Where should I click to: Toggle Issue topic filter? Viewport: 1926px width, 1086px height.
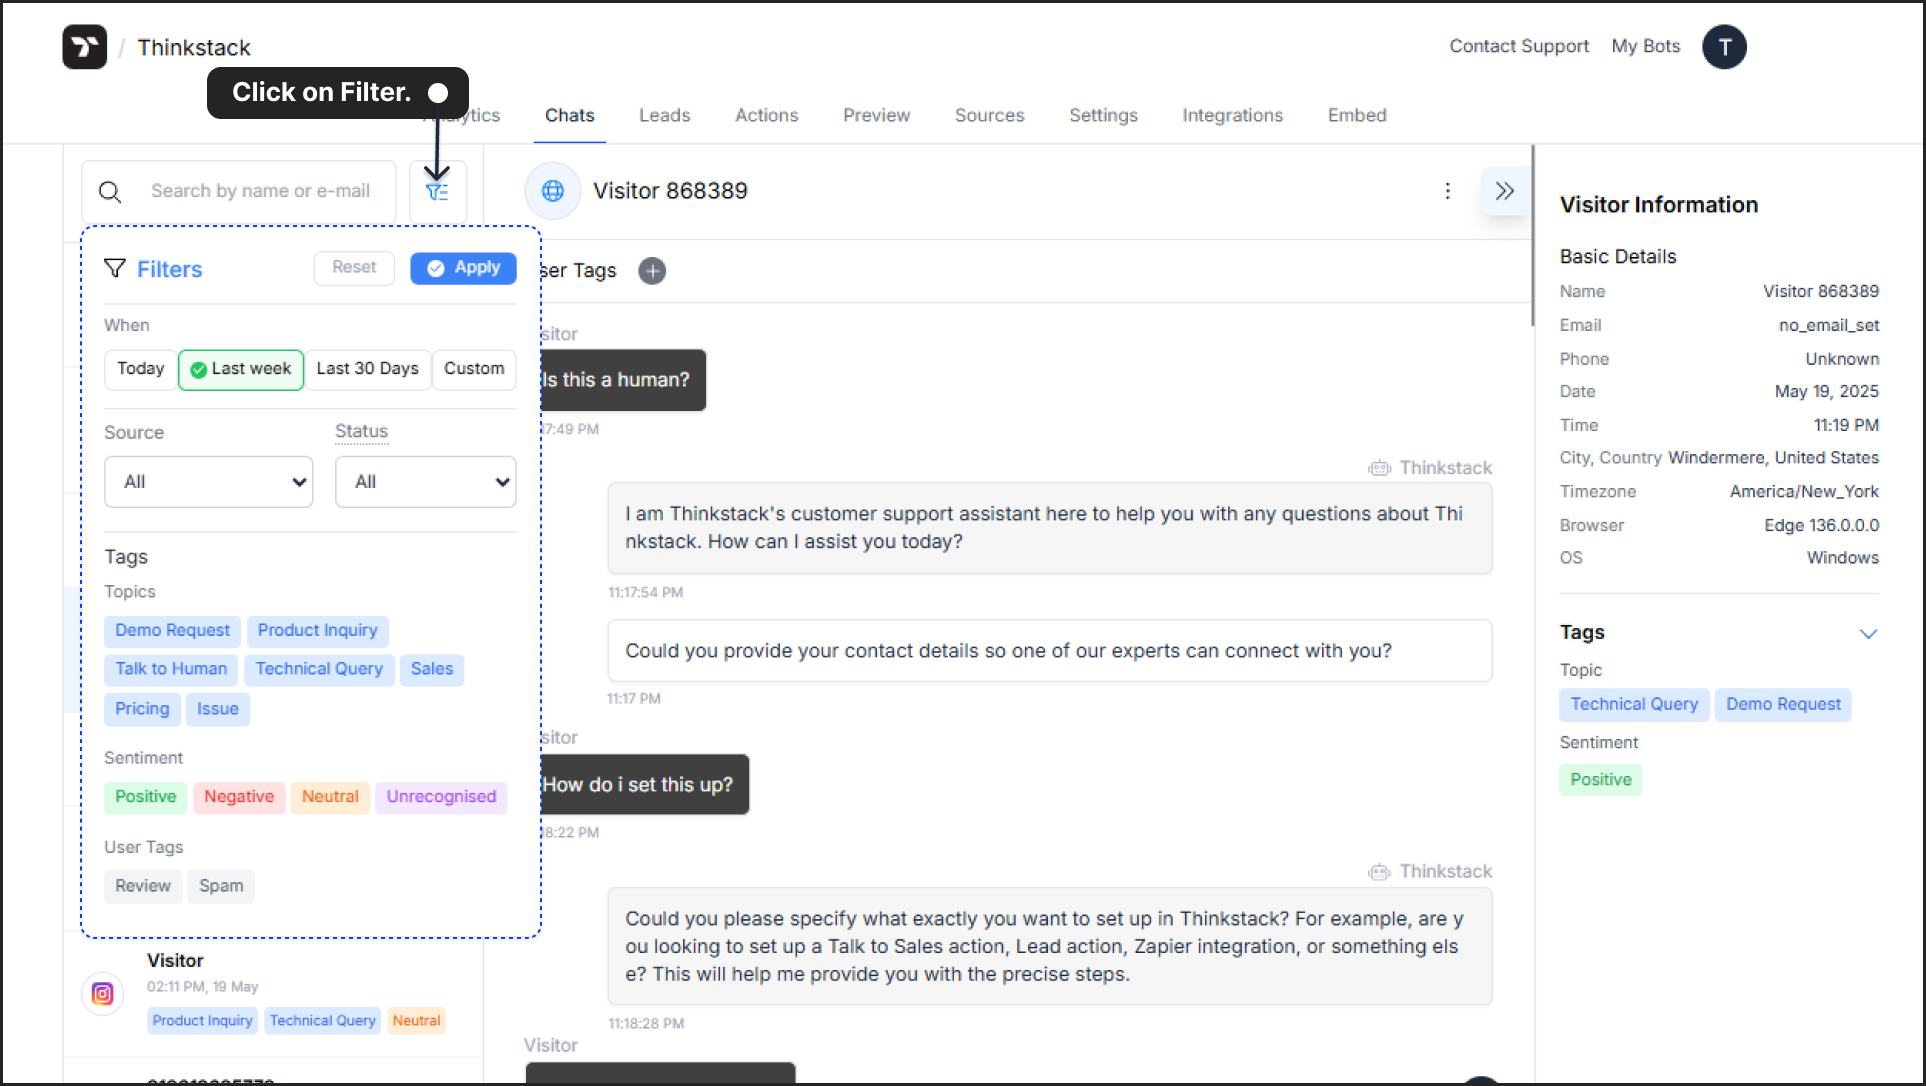pyautogui.click(x=217, y=709)
